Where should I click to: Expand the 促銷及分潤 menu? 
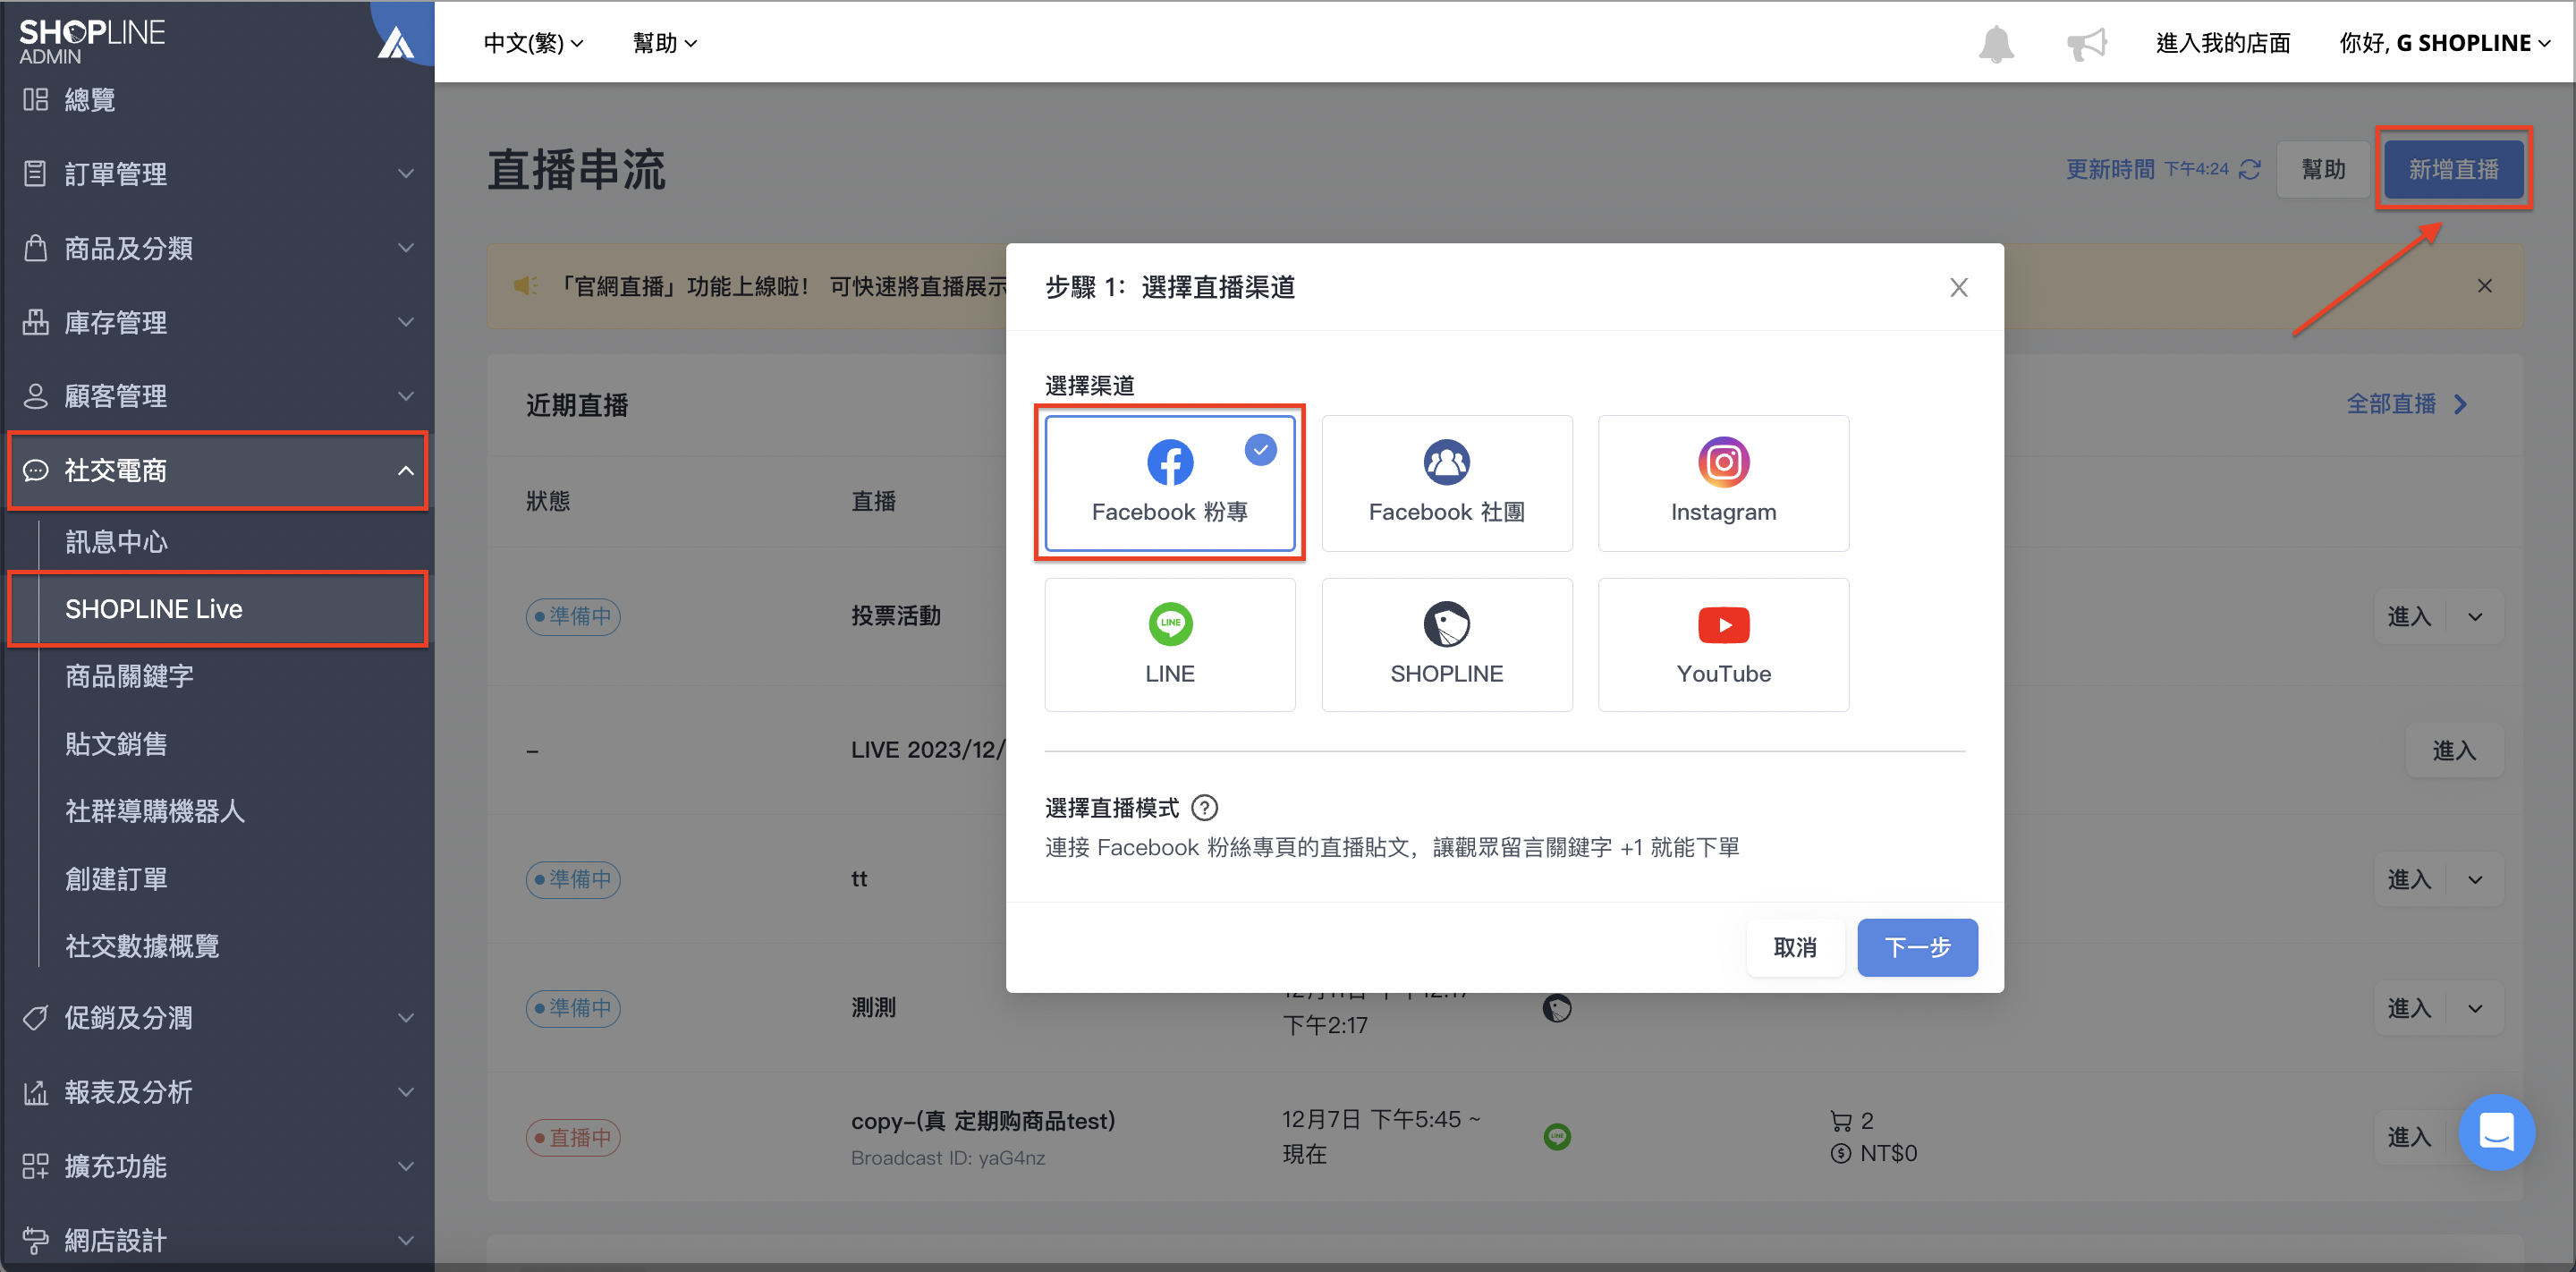(x=217, y=1018)
